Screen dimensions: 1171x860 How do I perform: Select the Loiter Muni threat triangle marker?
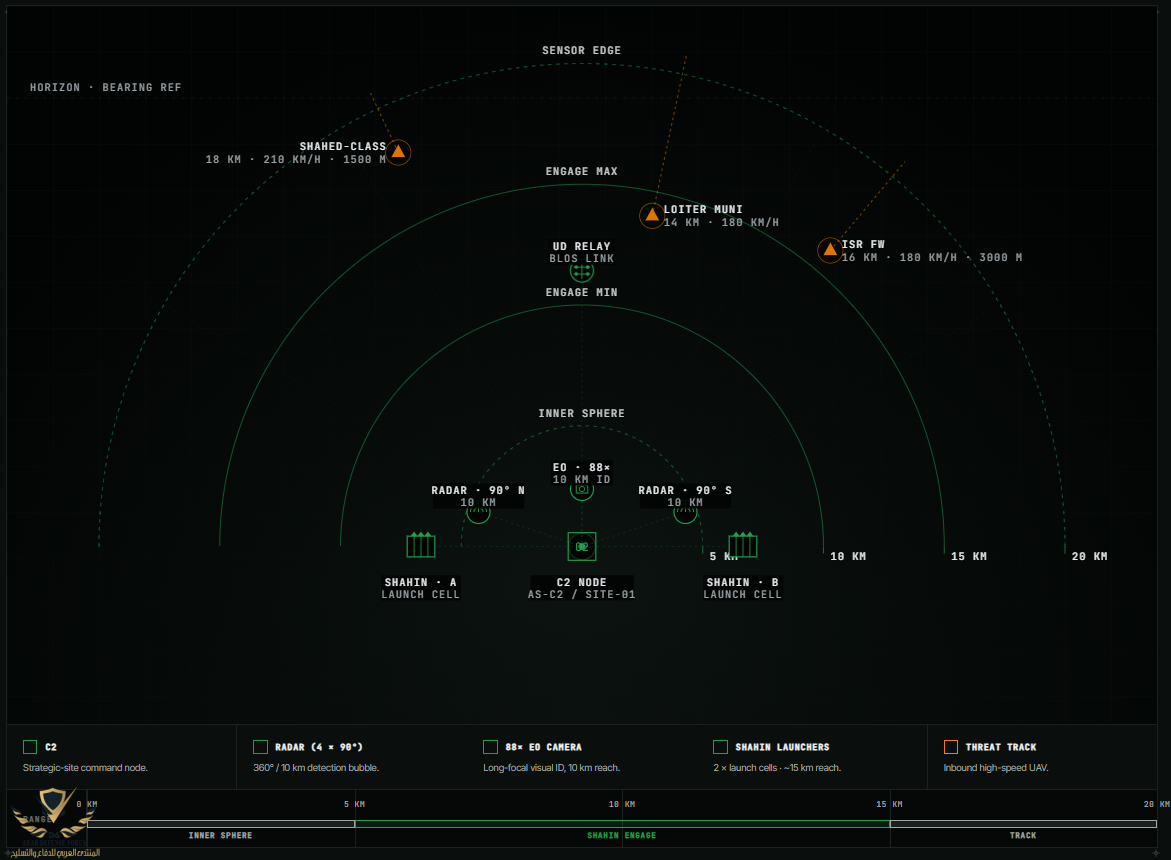652,215
